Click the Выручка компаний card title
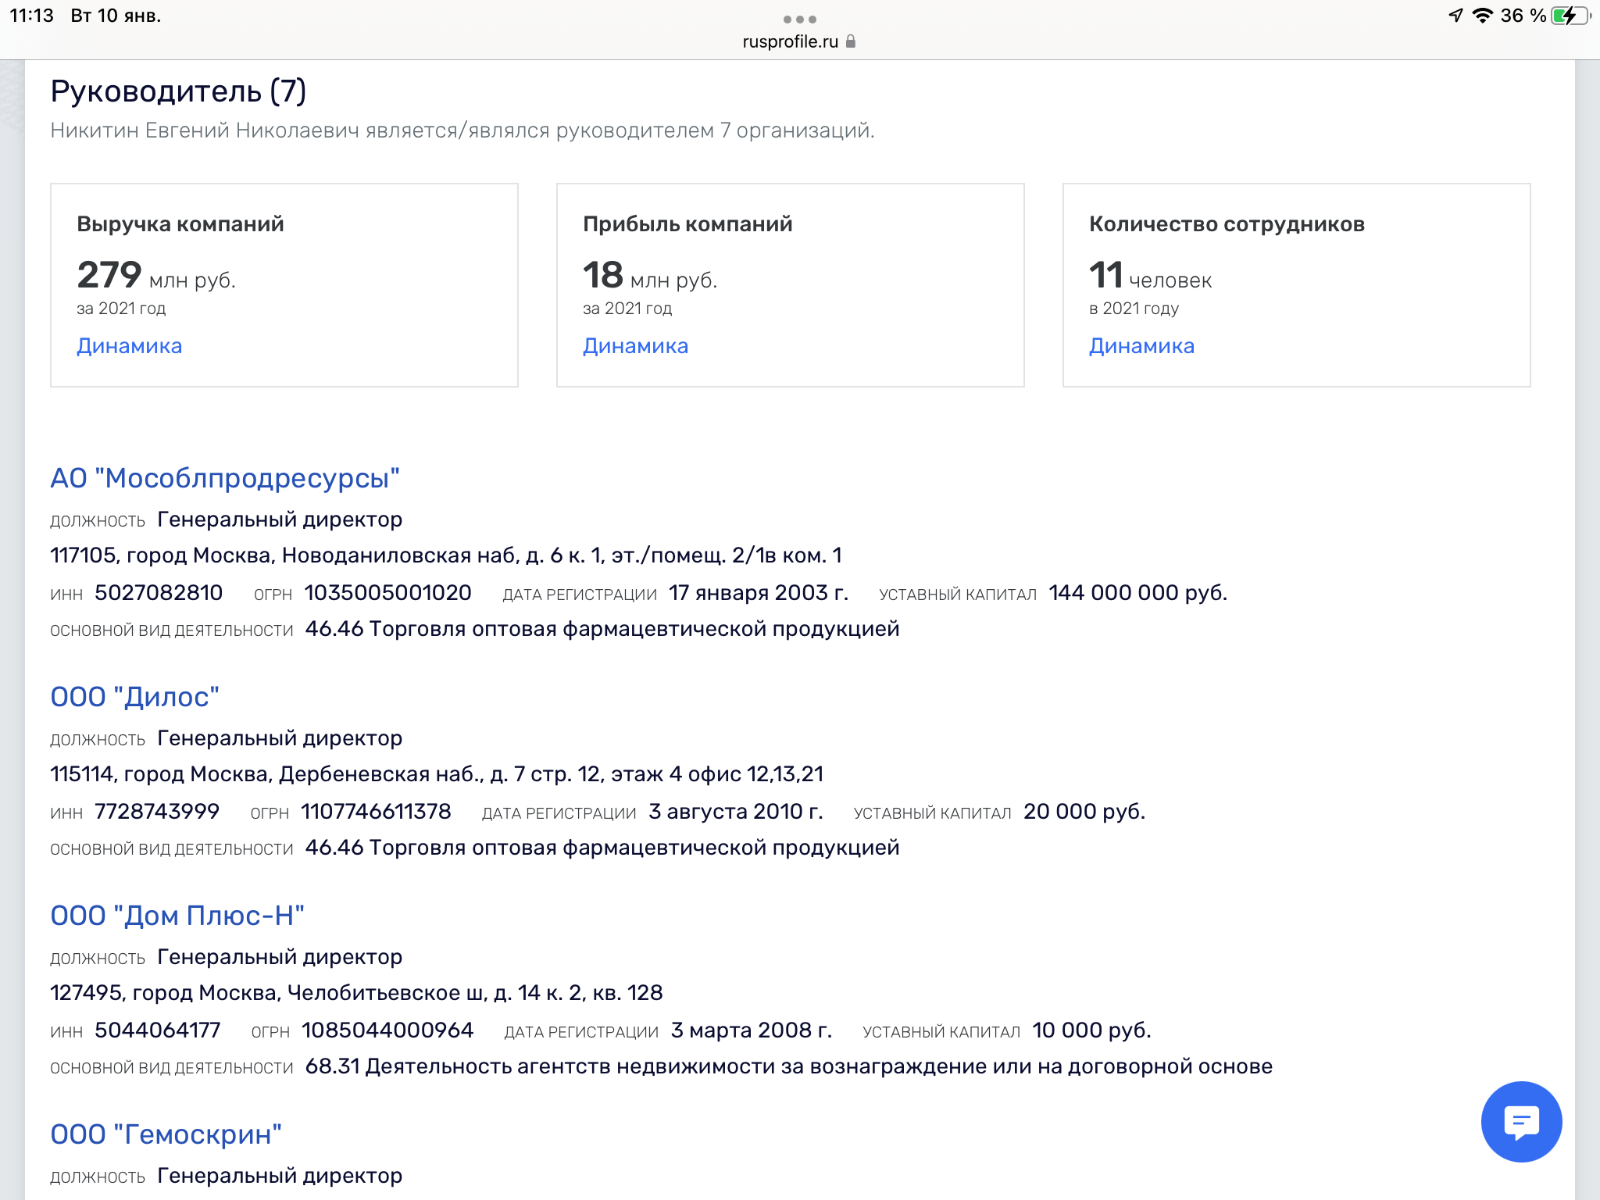Viewport: 1600px width, 1200px height. [181, 224]
